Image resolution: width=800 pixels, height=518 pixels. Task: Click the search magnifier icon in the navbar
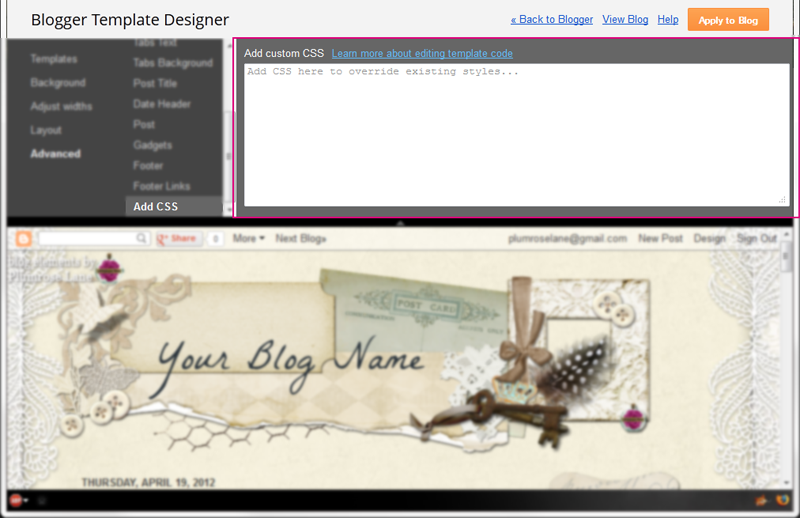coord(141,238)
